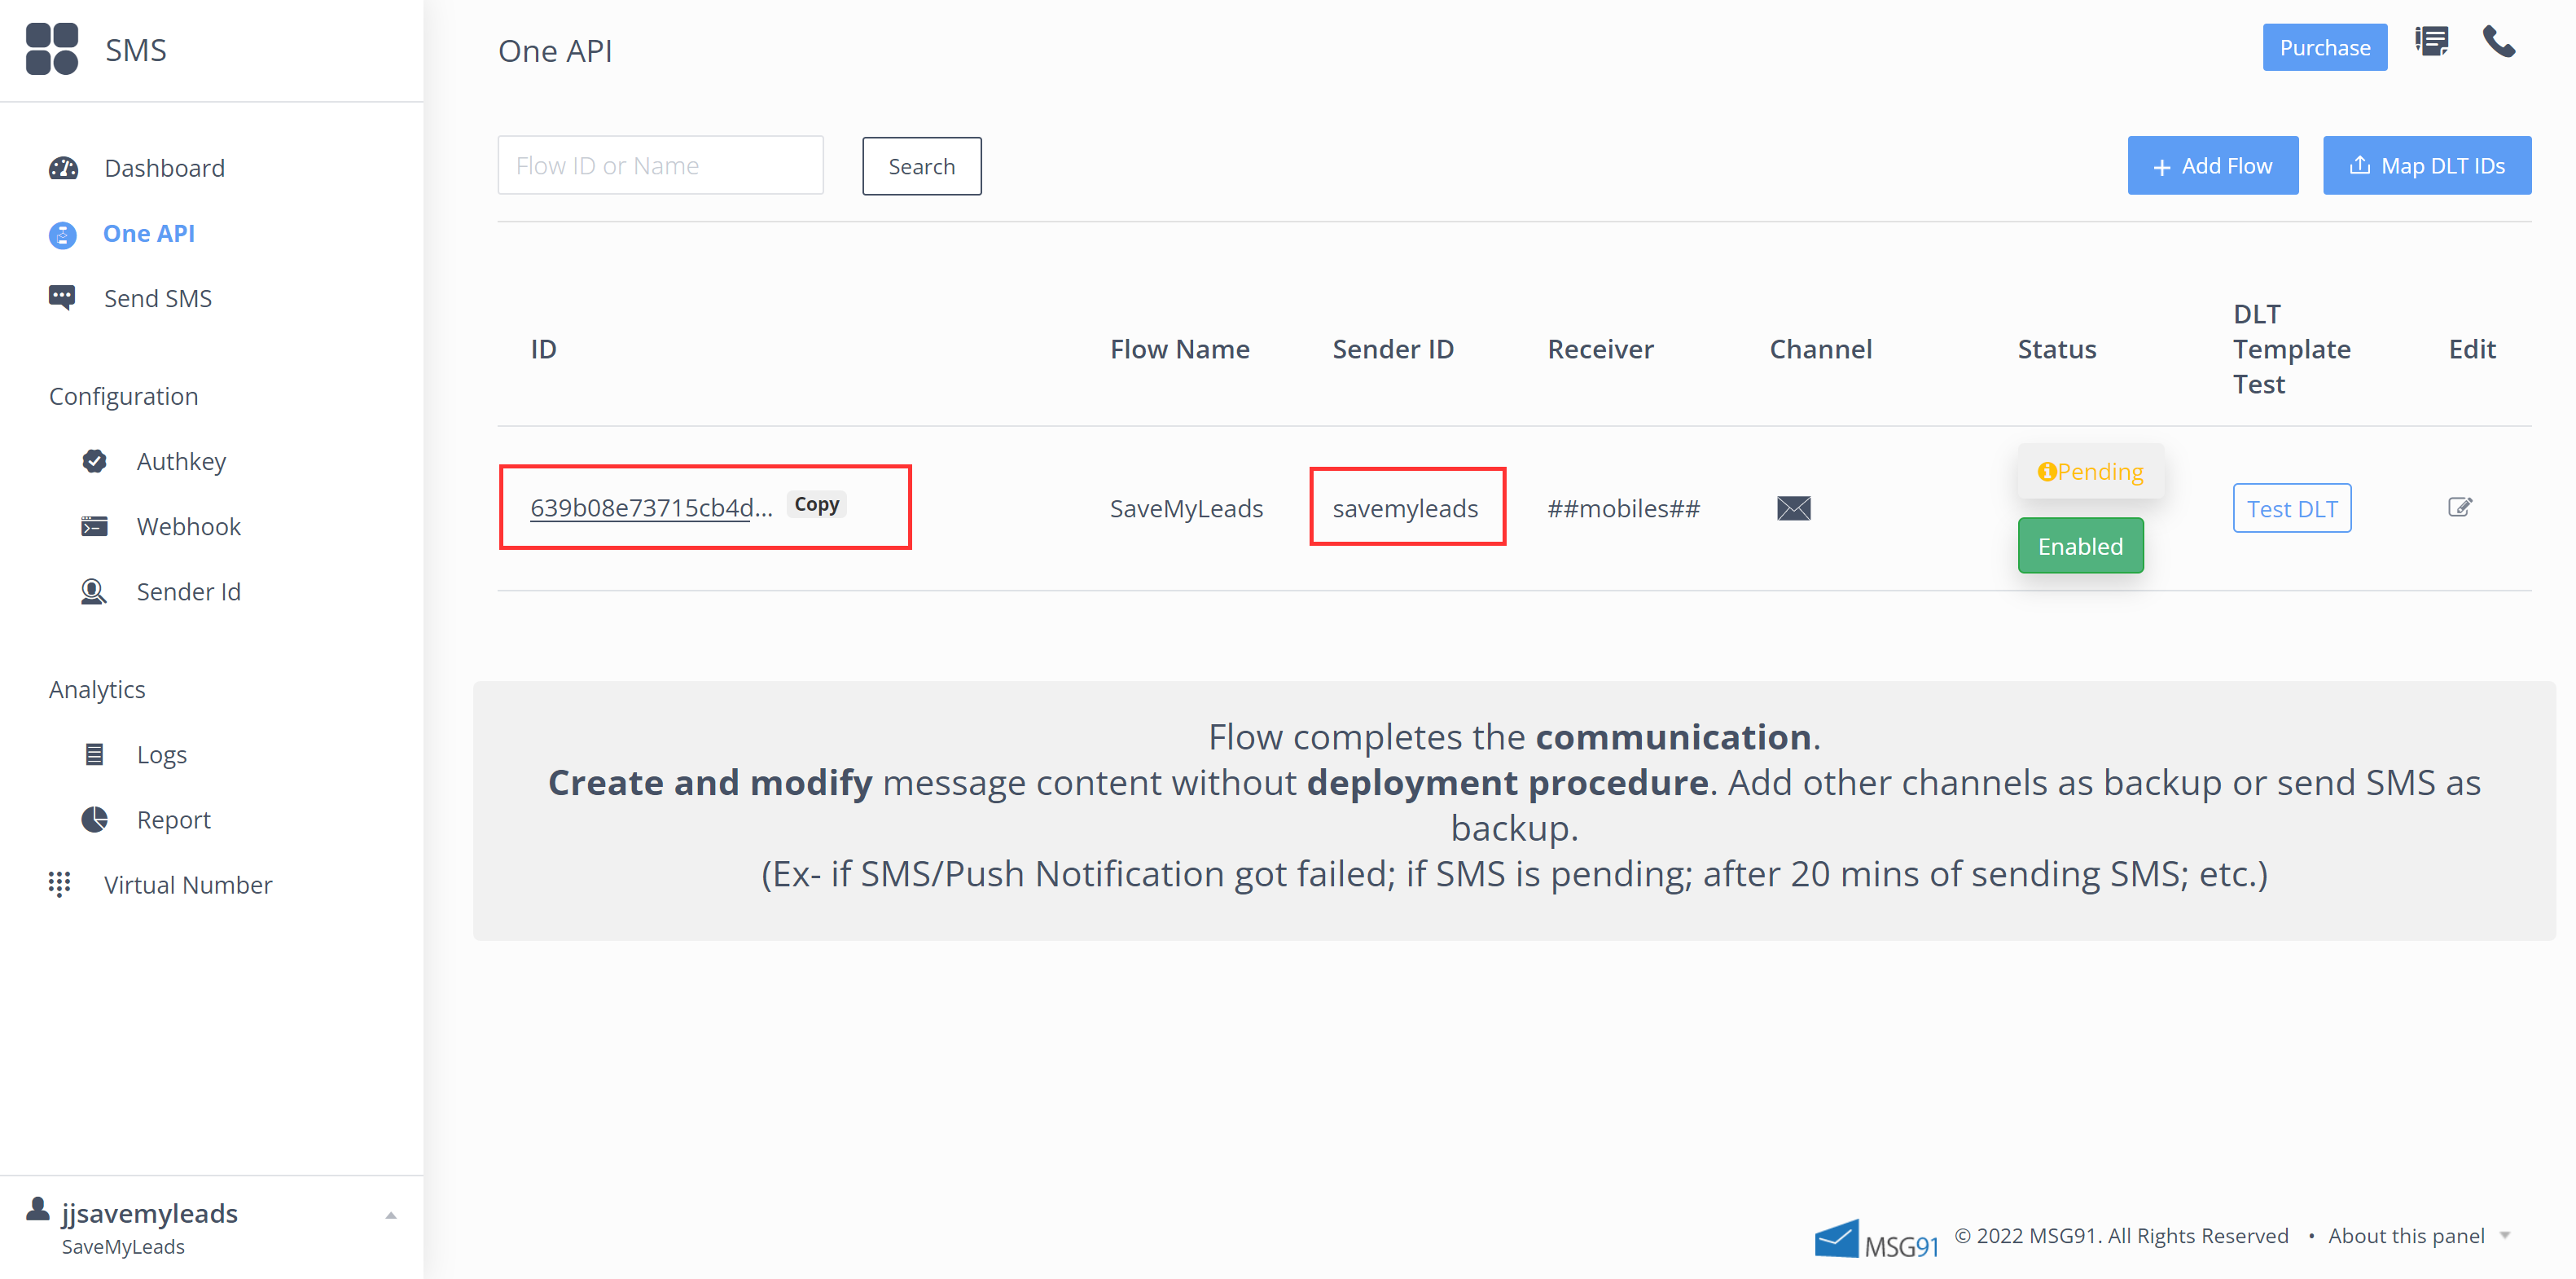Click the edit pencil icon for SaveMyLeads flow
This screenshot has width=2576, height=1279.
(x=2460, y=507)
